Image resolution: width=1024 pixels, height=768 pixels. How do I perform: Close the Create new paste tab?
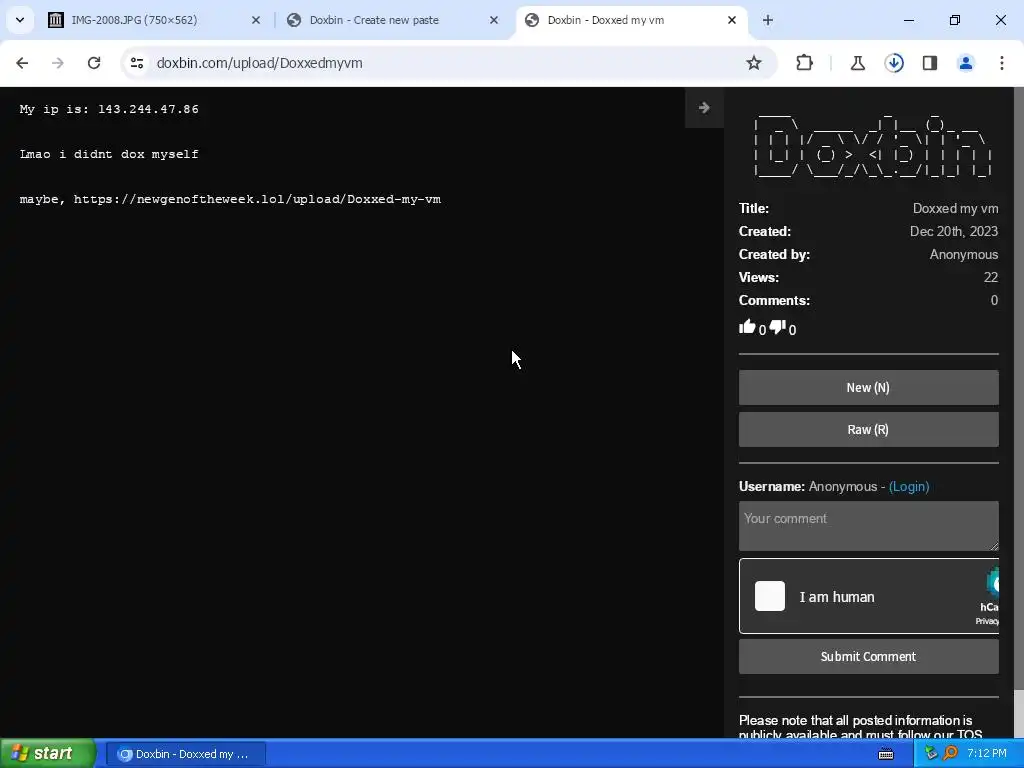[x=494, y=20]
